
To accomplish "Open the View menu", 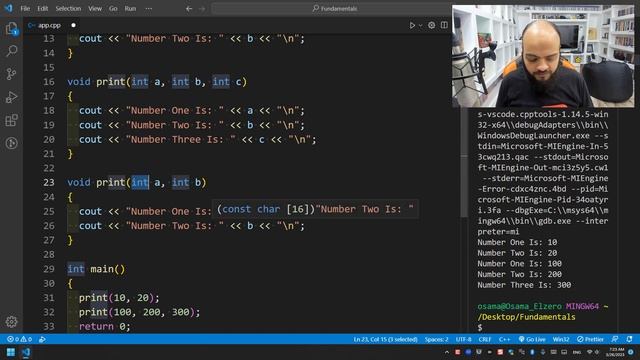I will point(95,8).
